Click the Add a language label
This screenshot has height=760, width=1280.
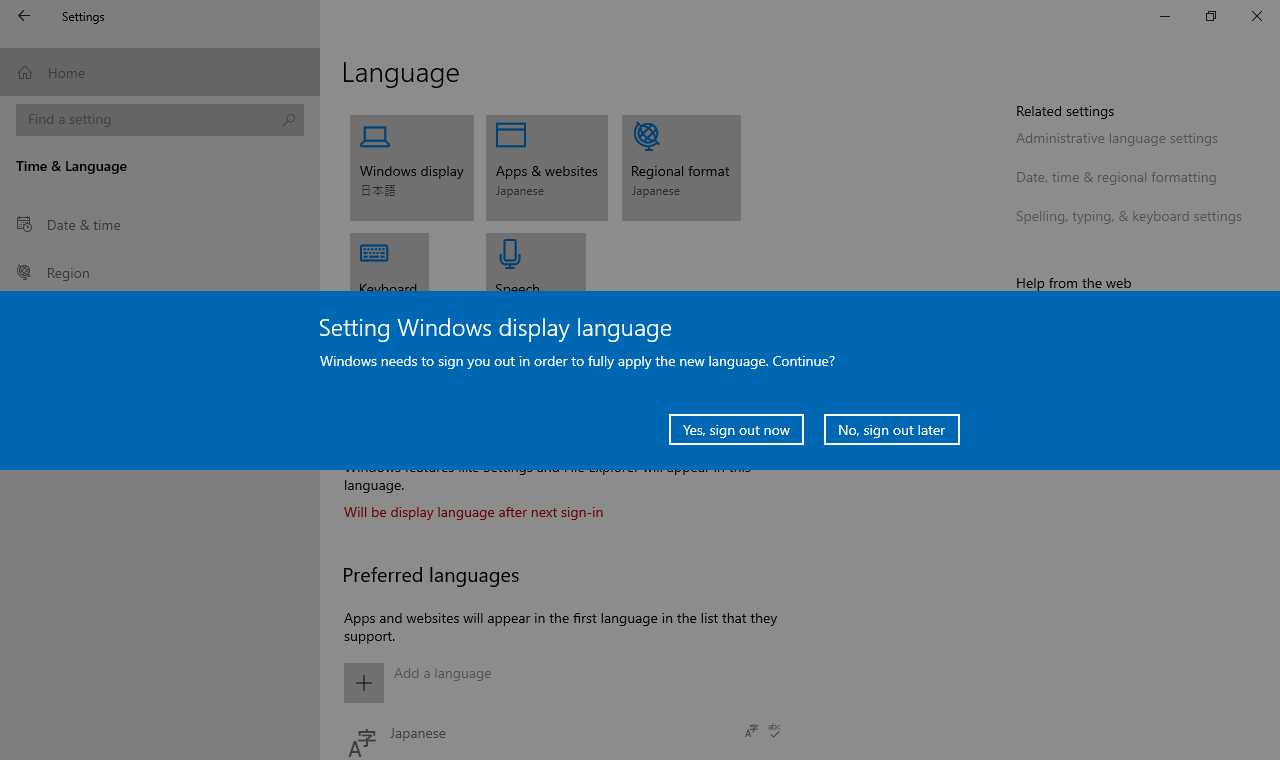click(443, 674)
